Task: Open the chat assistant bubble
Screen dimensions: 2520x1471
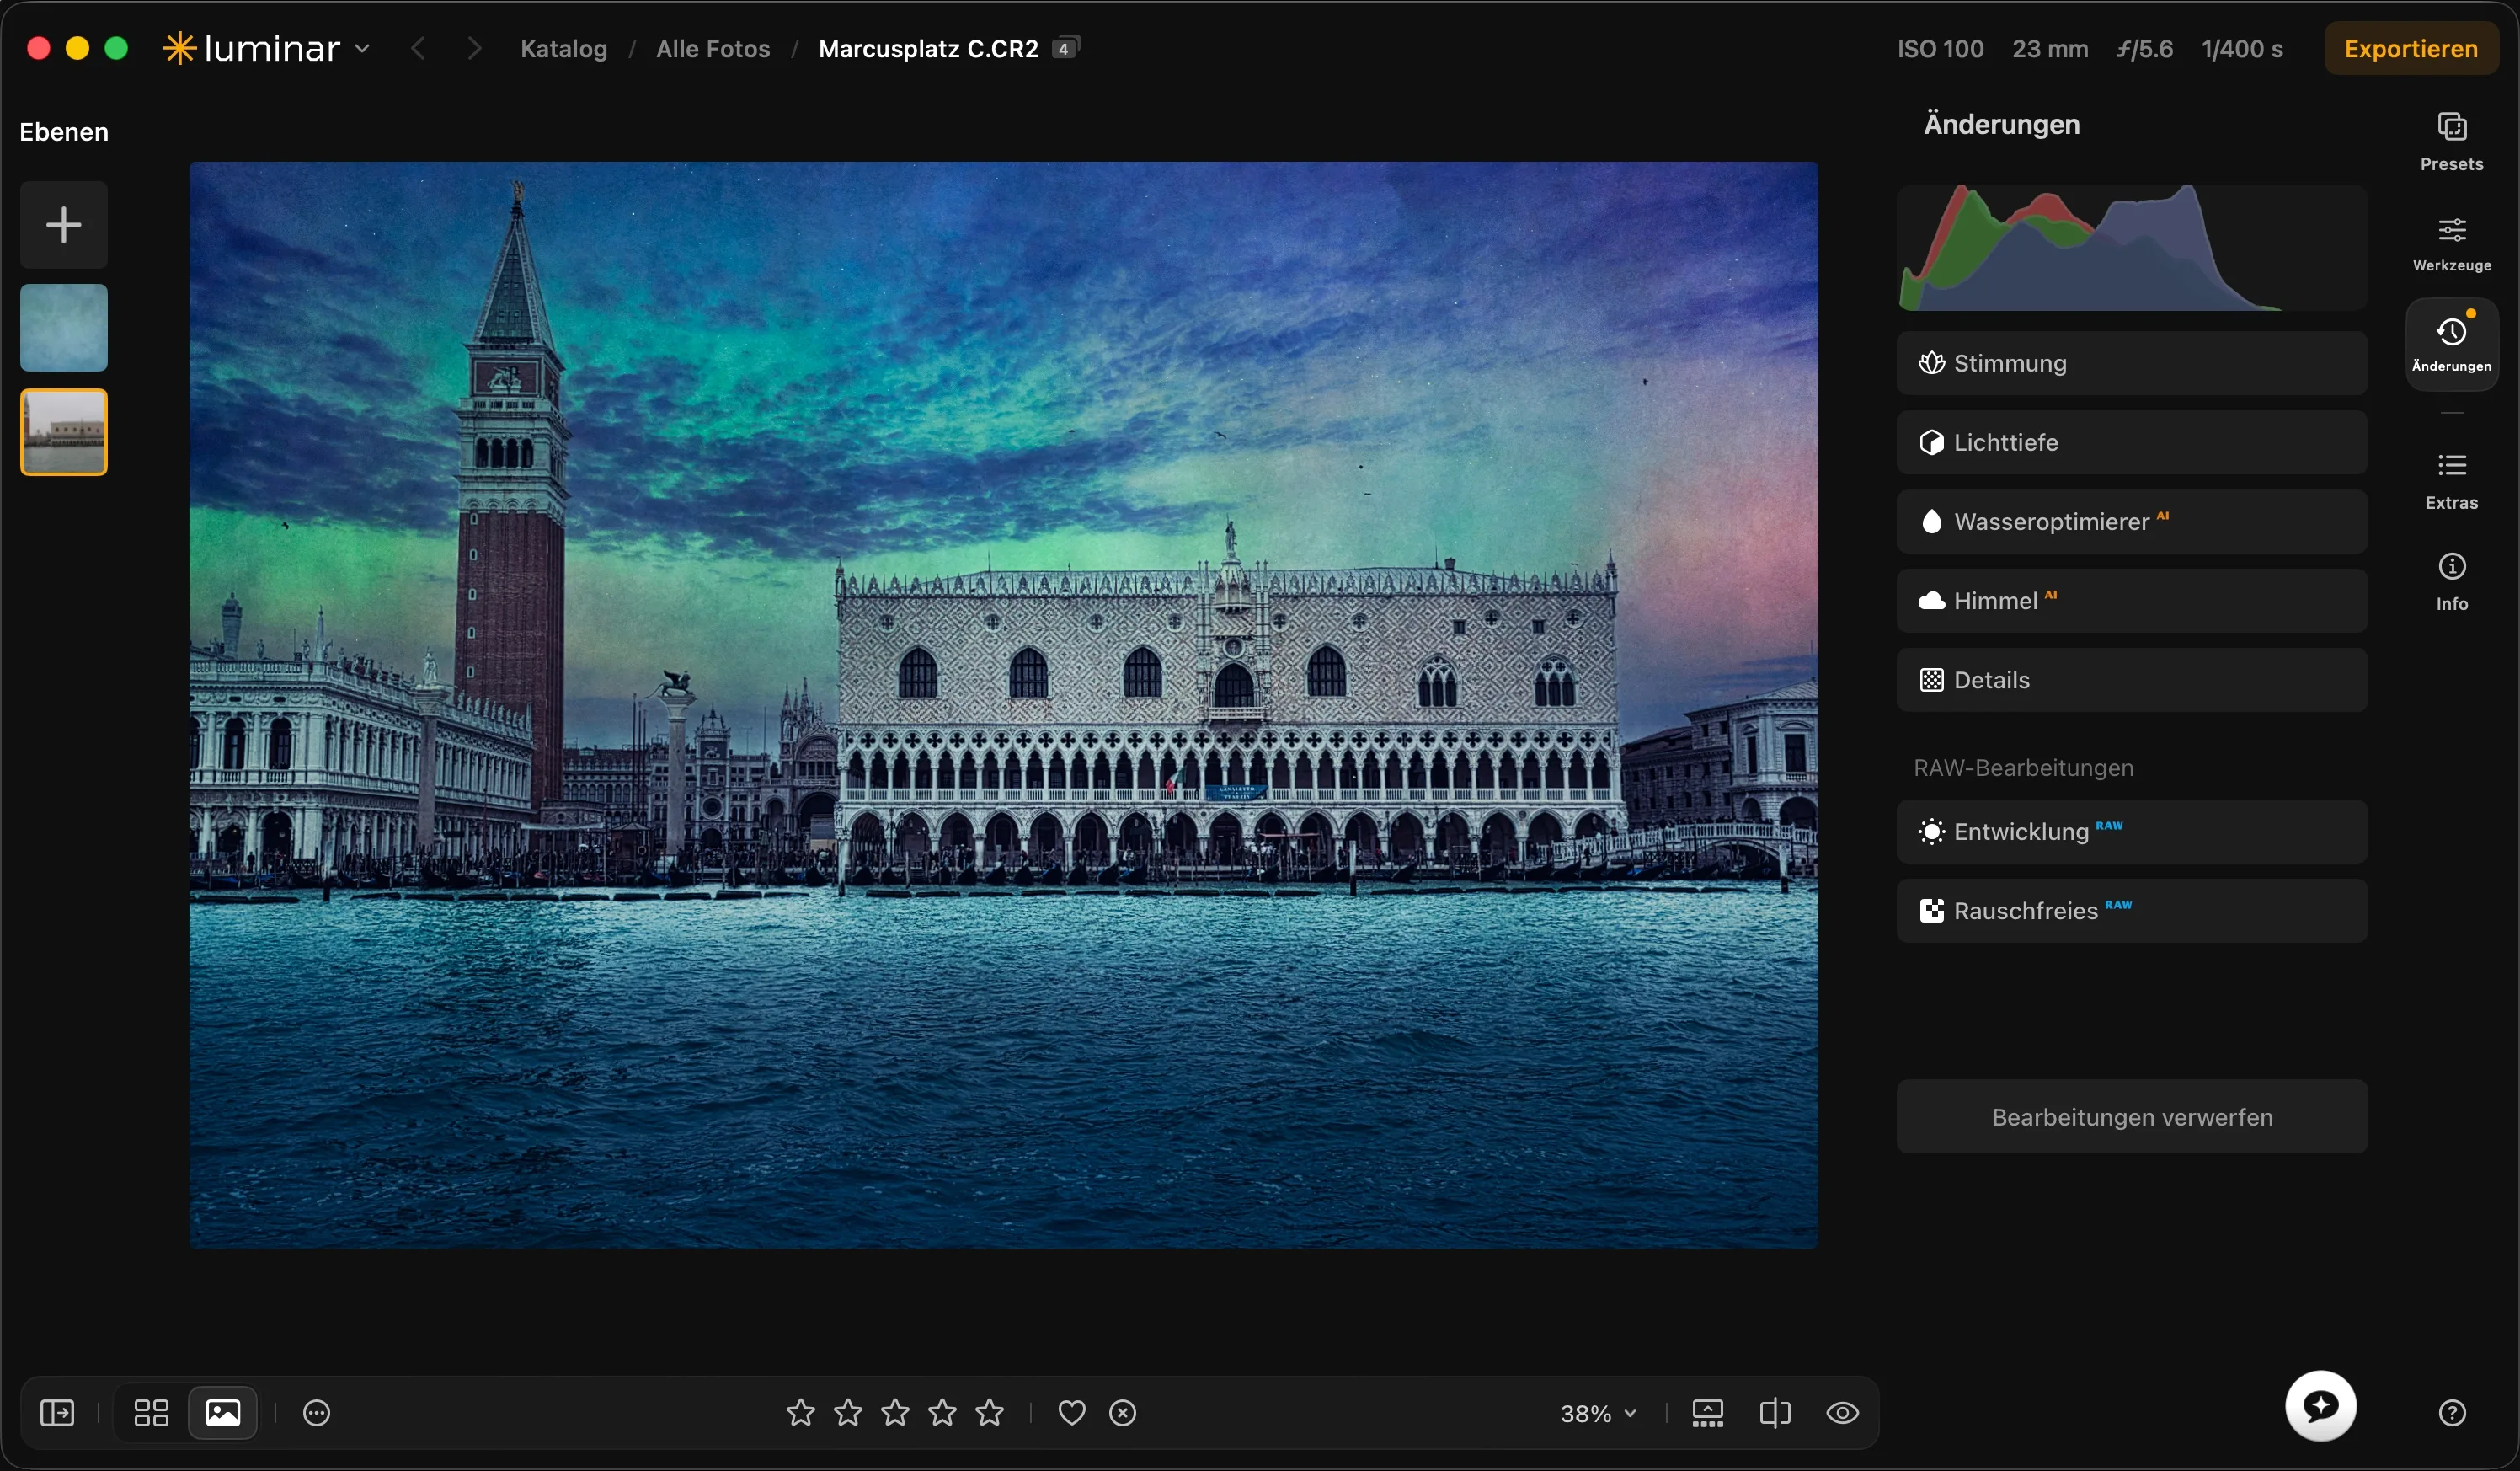Action: (x=2321, y=1406)
